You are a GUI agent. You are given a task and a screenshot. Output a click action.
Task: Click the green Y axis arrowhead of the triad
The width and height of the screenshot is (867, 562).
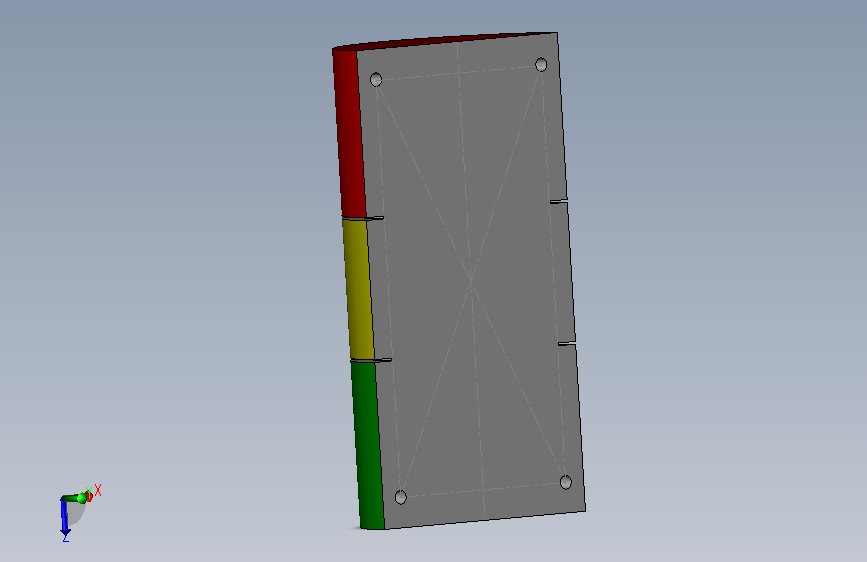pos(81,498)
